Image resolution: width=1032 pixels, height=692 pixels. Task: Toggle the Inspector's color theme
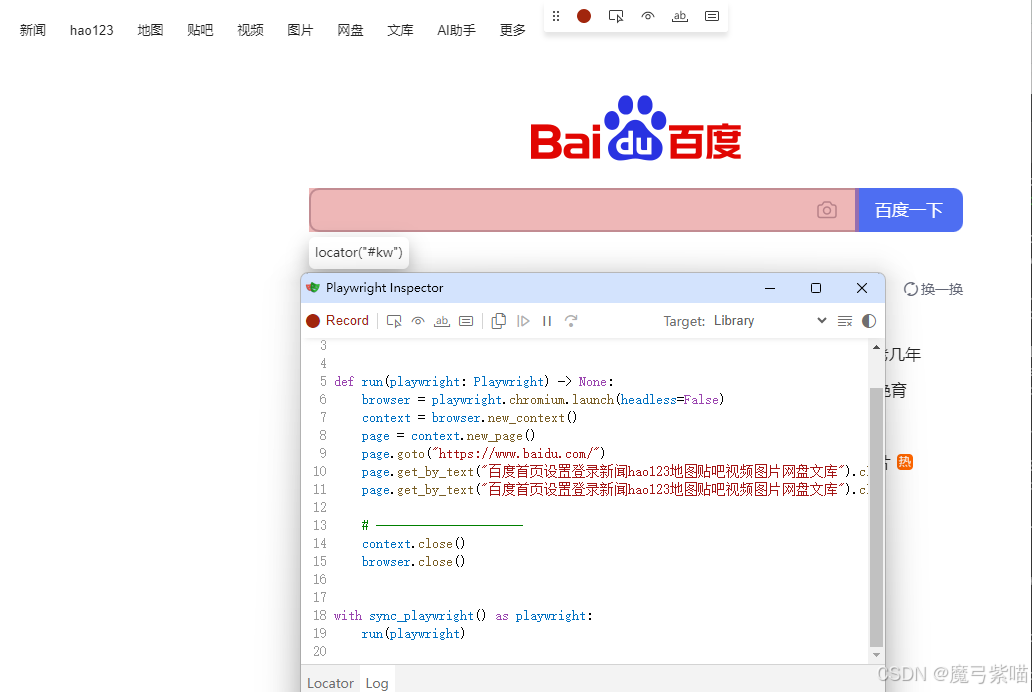869,321
